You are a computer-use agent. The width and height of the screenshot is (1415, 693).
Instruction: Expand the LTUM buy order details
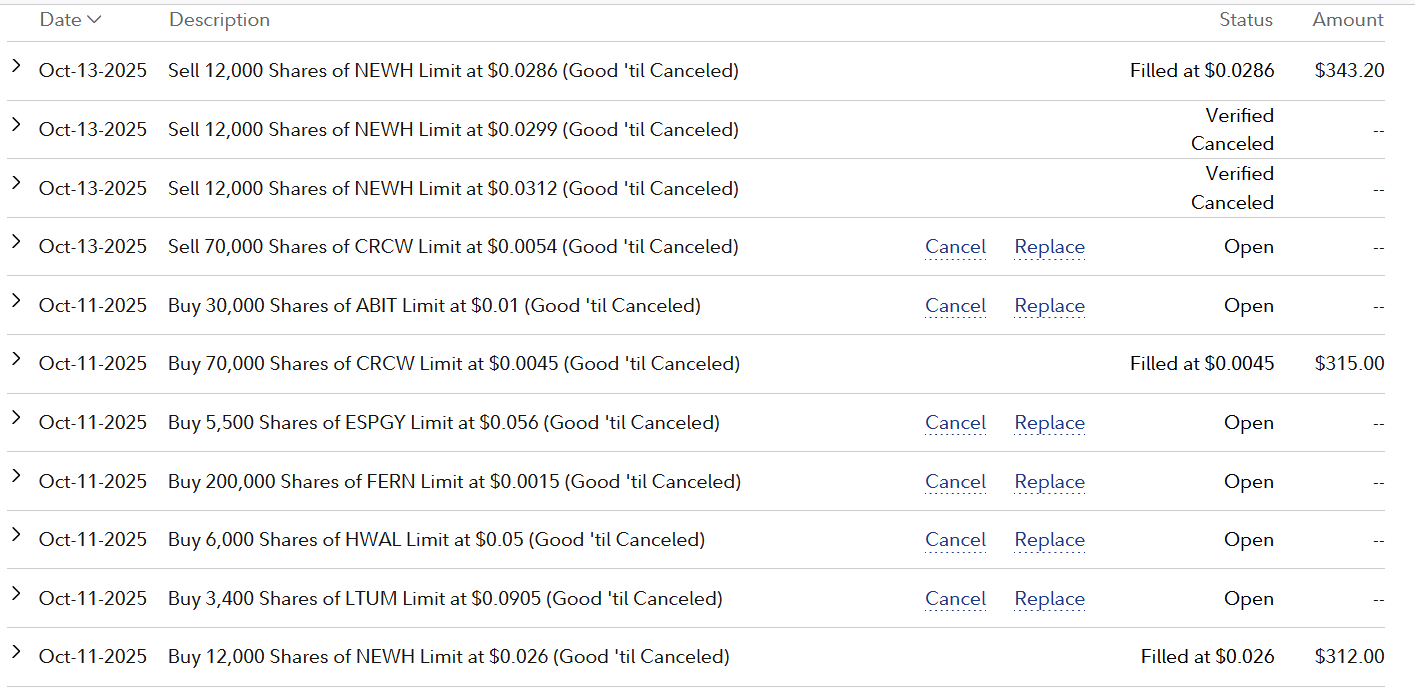(16, 593)
